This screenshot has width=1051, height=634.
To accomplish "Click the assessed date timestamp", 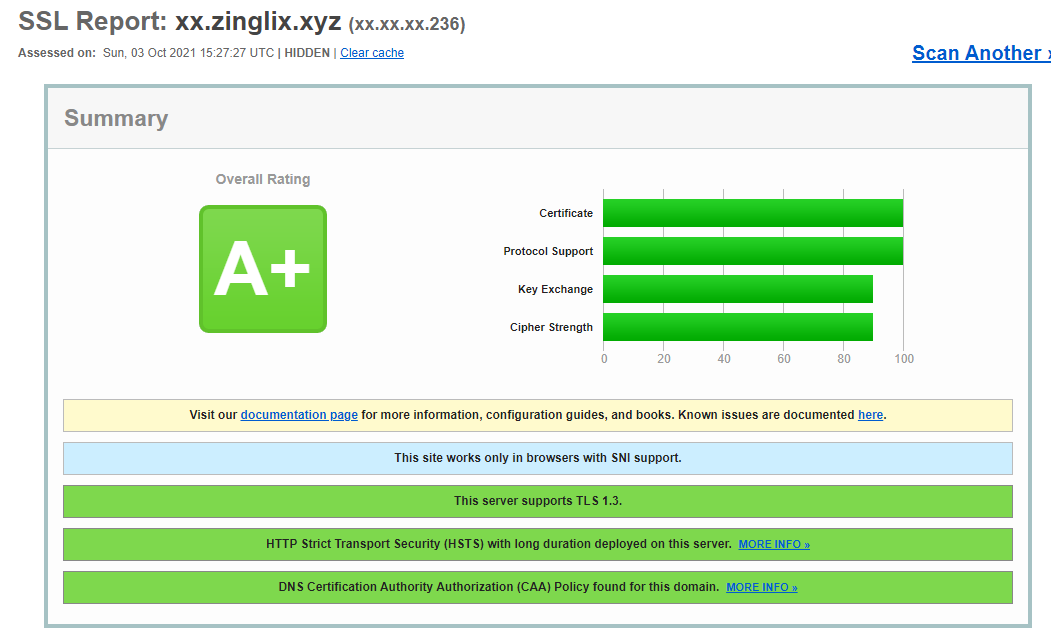I will pos(188,53).
